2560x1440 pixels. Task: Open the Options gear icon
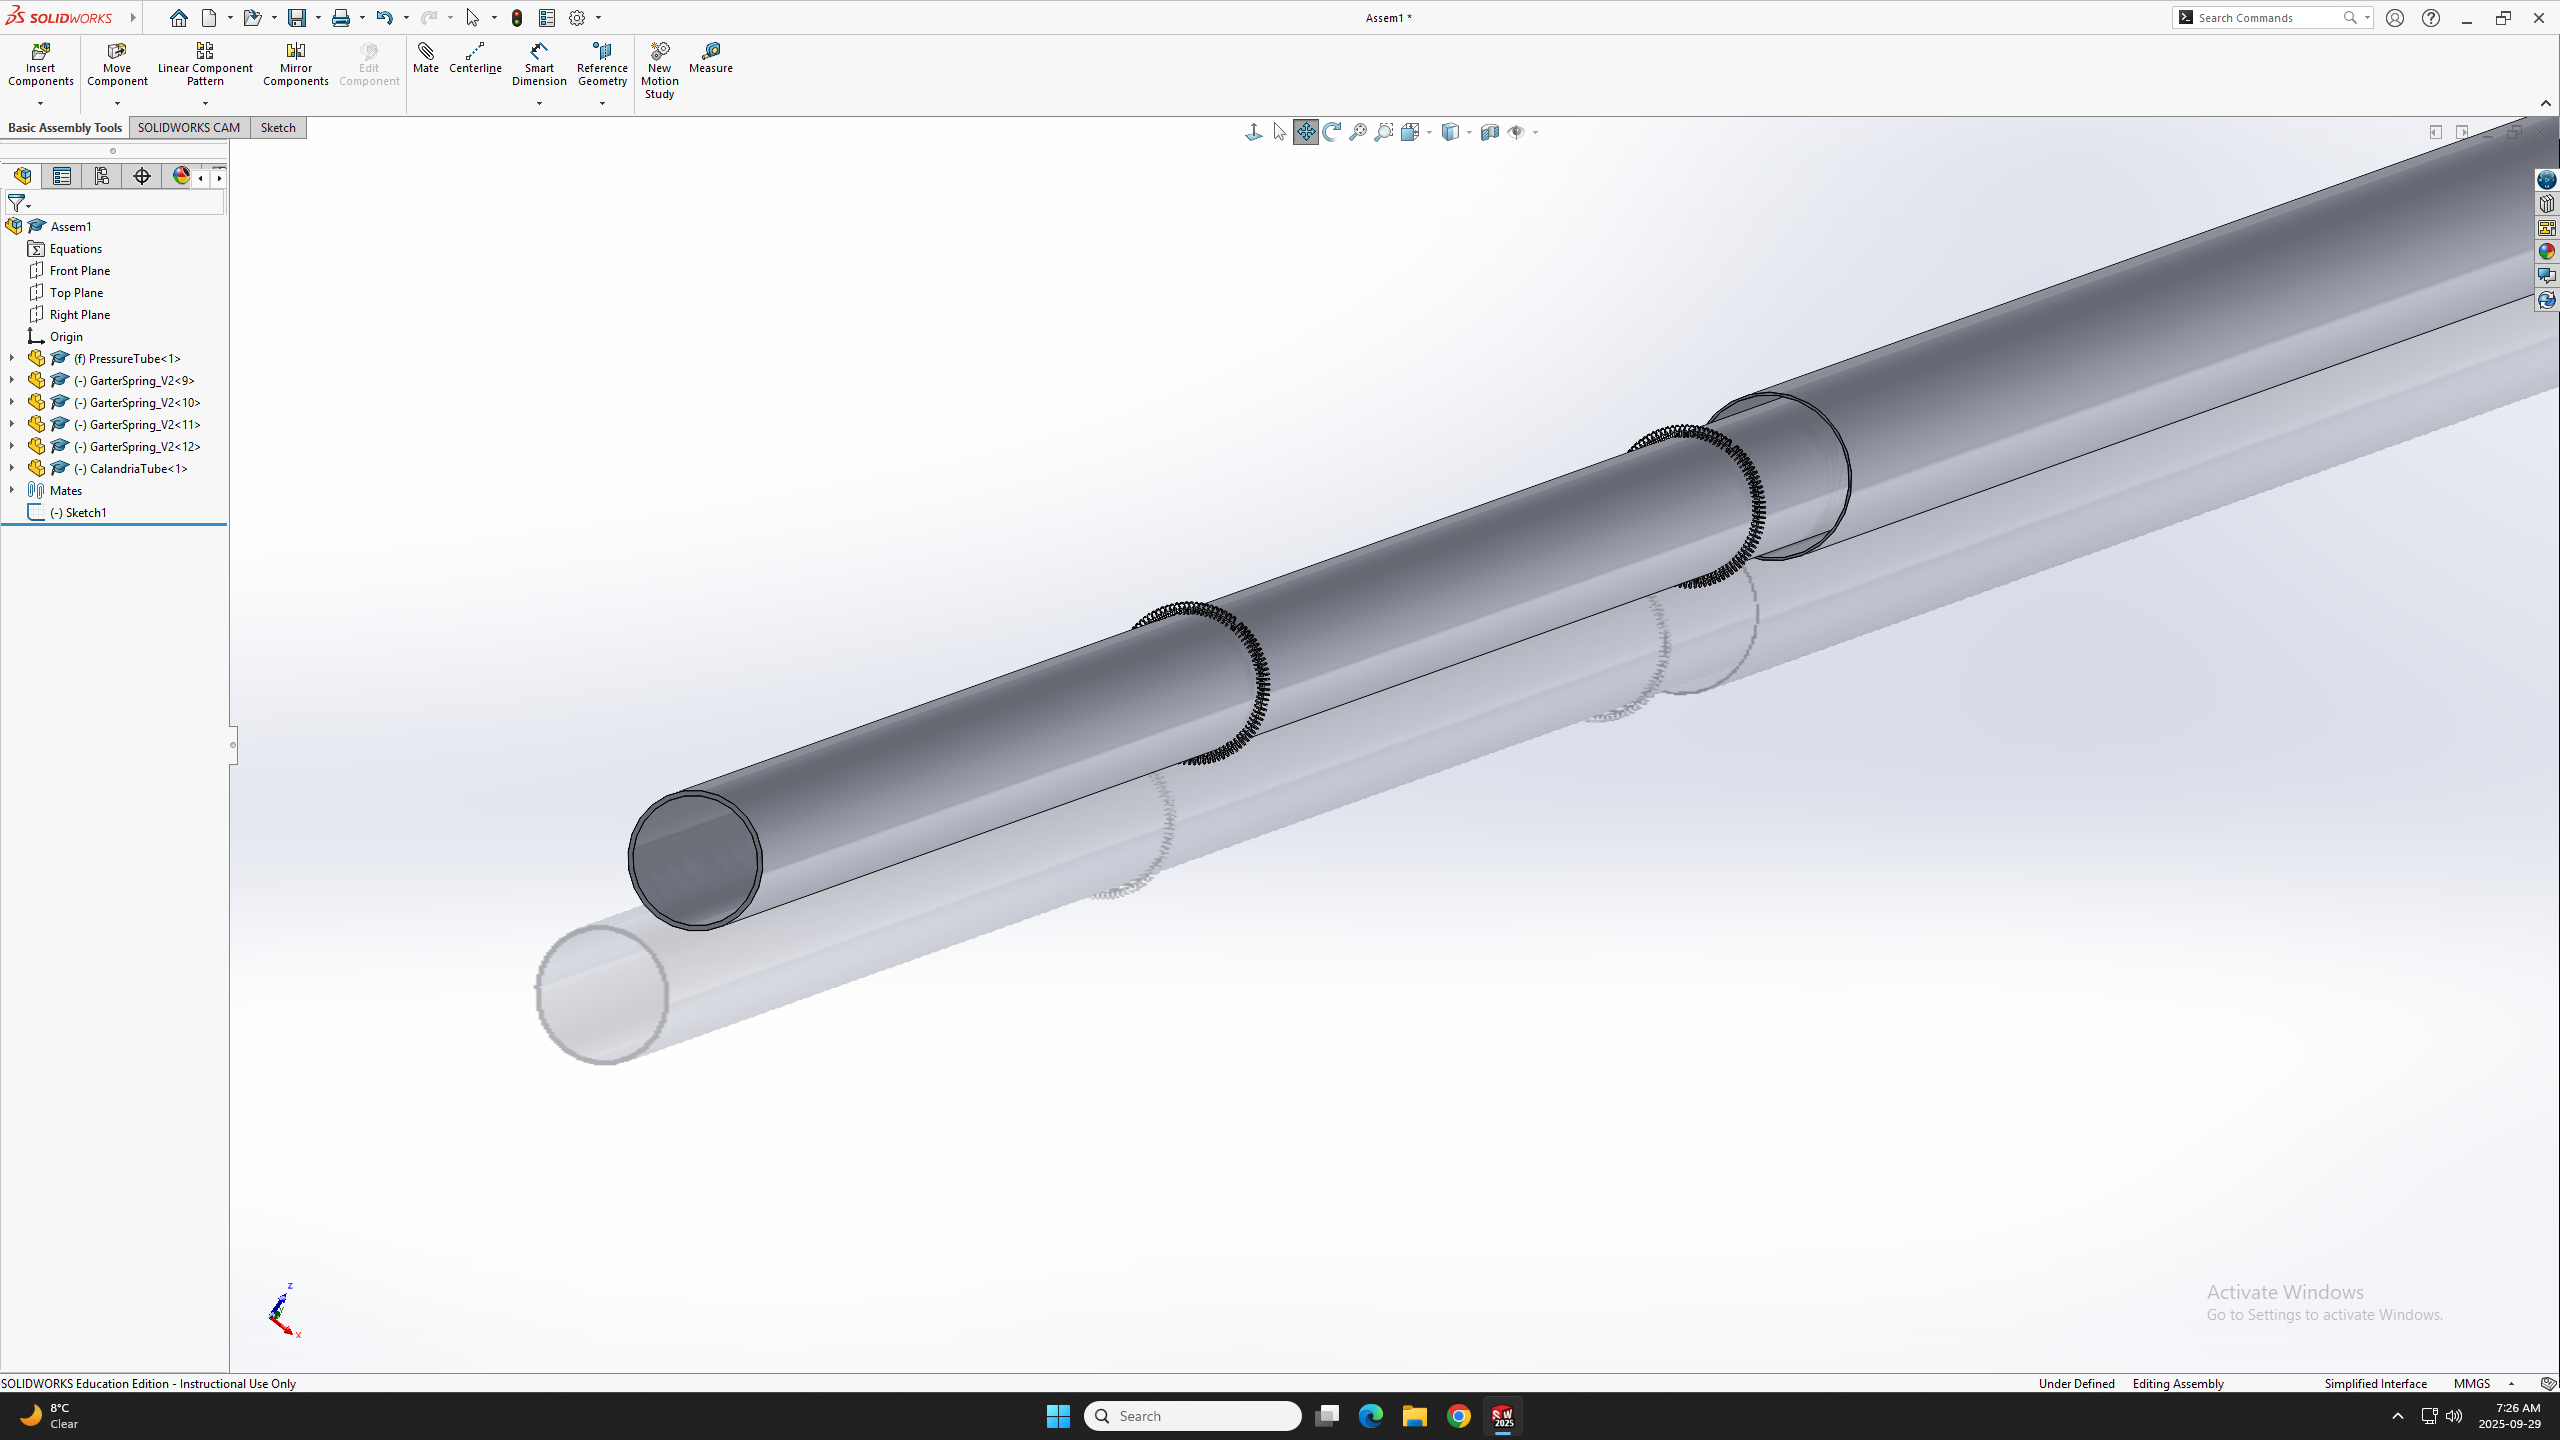pos(577,18)
